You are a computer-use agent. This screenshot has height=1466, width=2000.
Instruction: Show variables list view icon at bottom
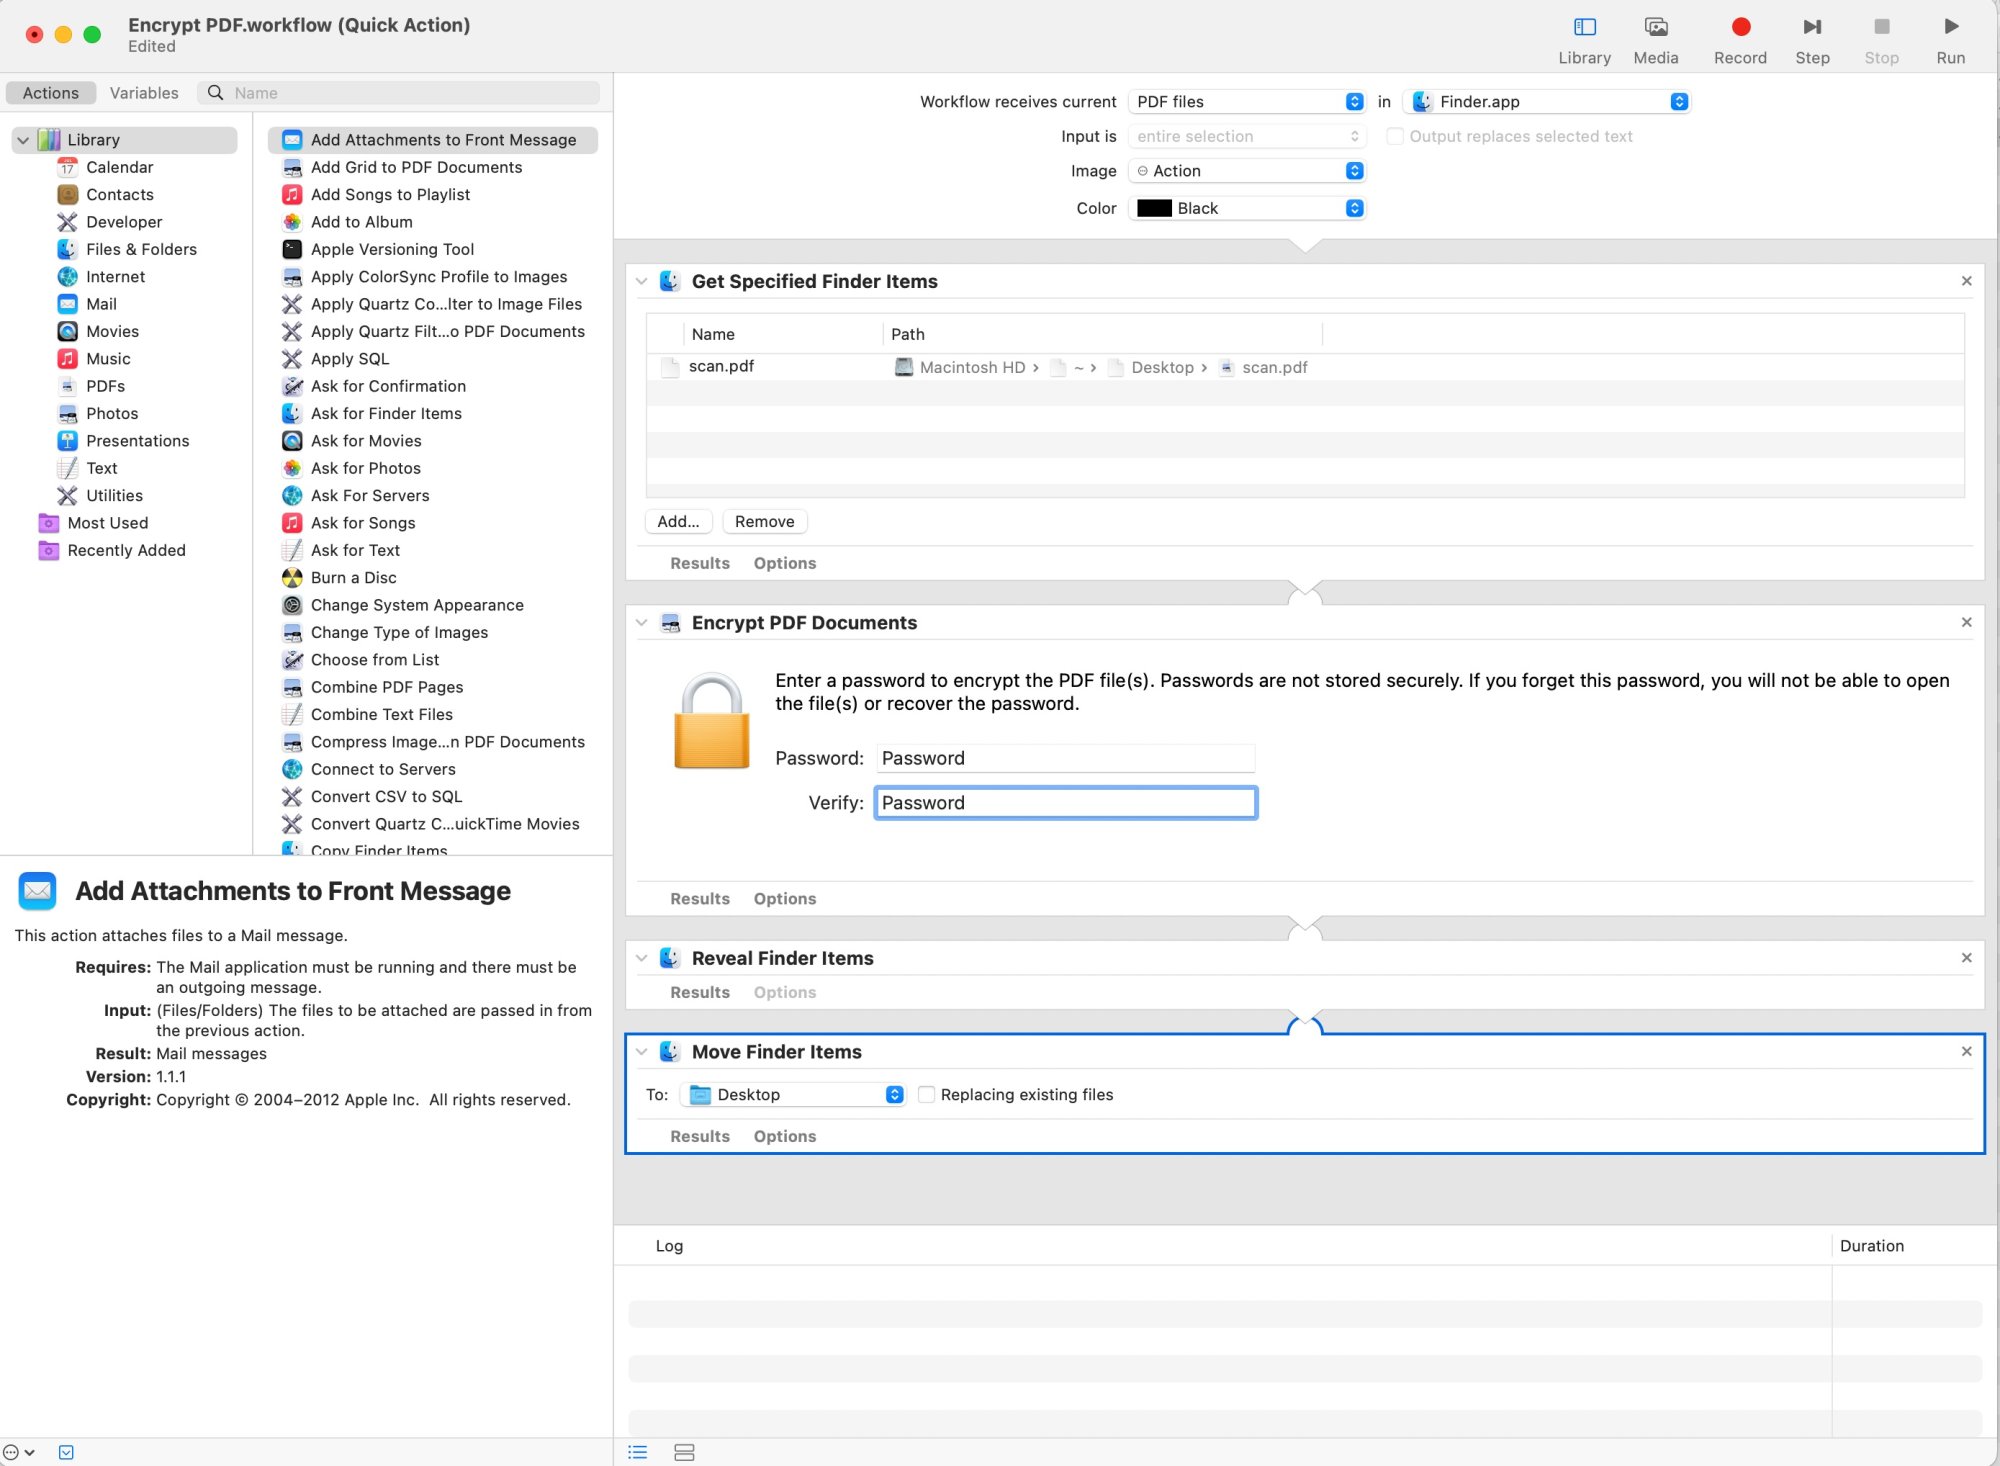tap(684, 1452)
